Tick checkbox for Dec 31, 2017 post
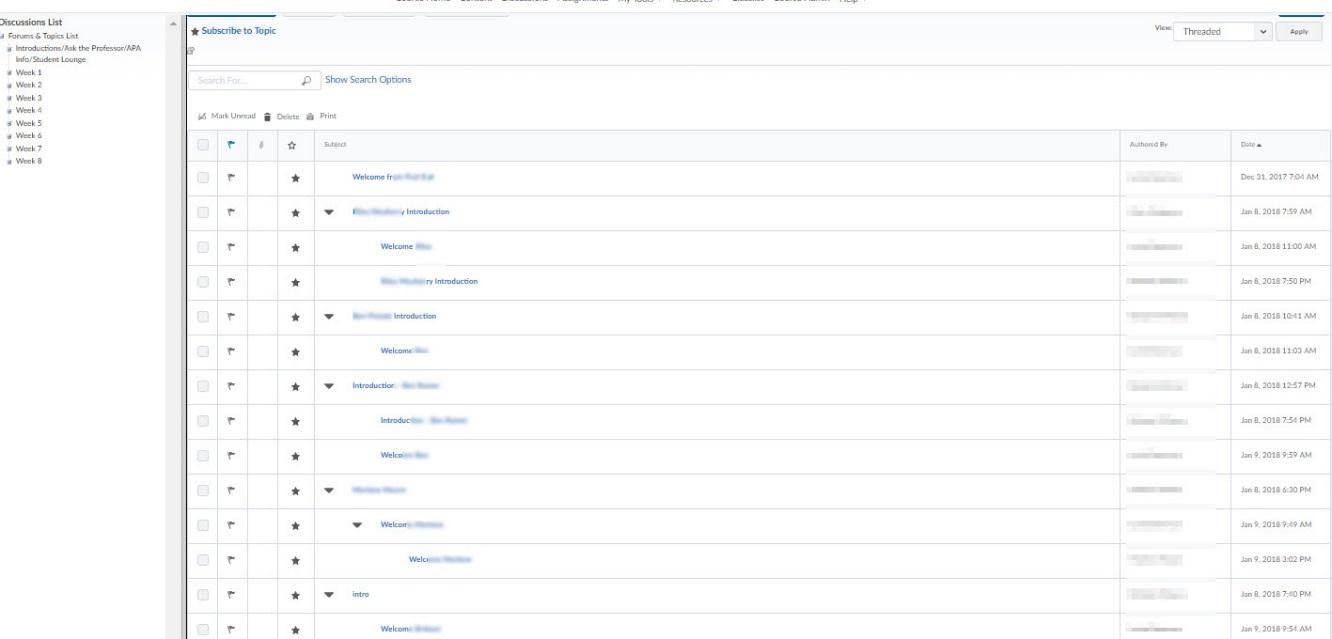This screenshot has height=639, width=1332. click(203, 178)
